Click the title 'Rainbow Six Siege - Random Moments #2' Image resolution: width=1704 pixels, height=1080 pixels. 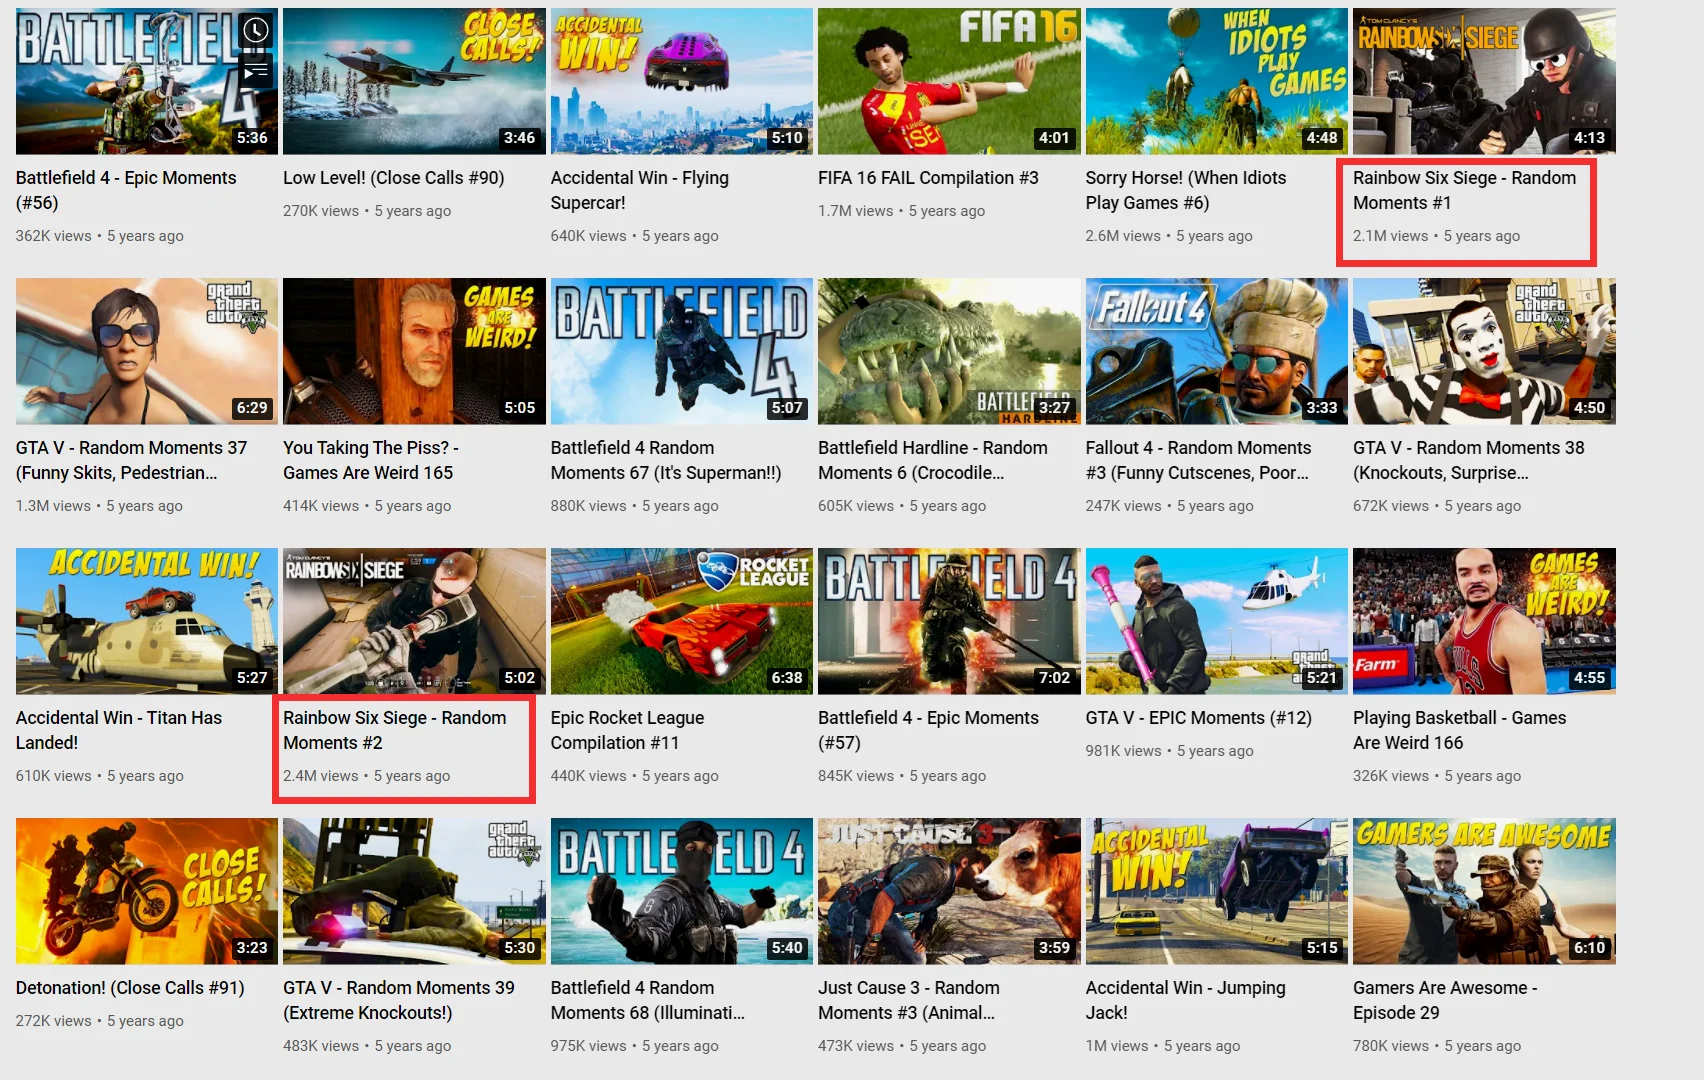click(395, 730)
